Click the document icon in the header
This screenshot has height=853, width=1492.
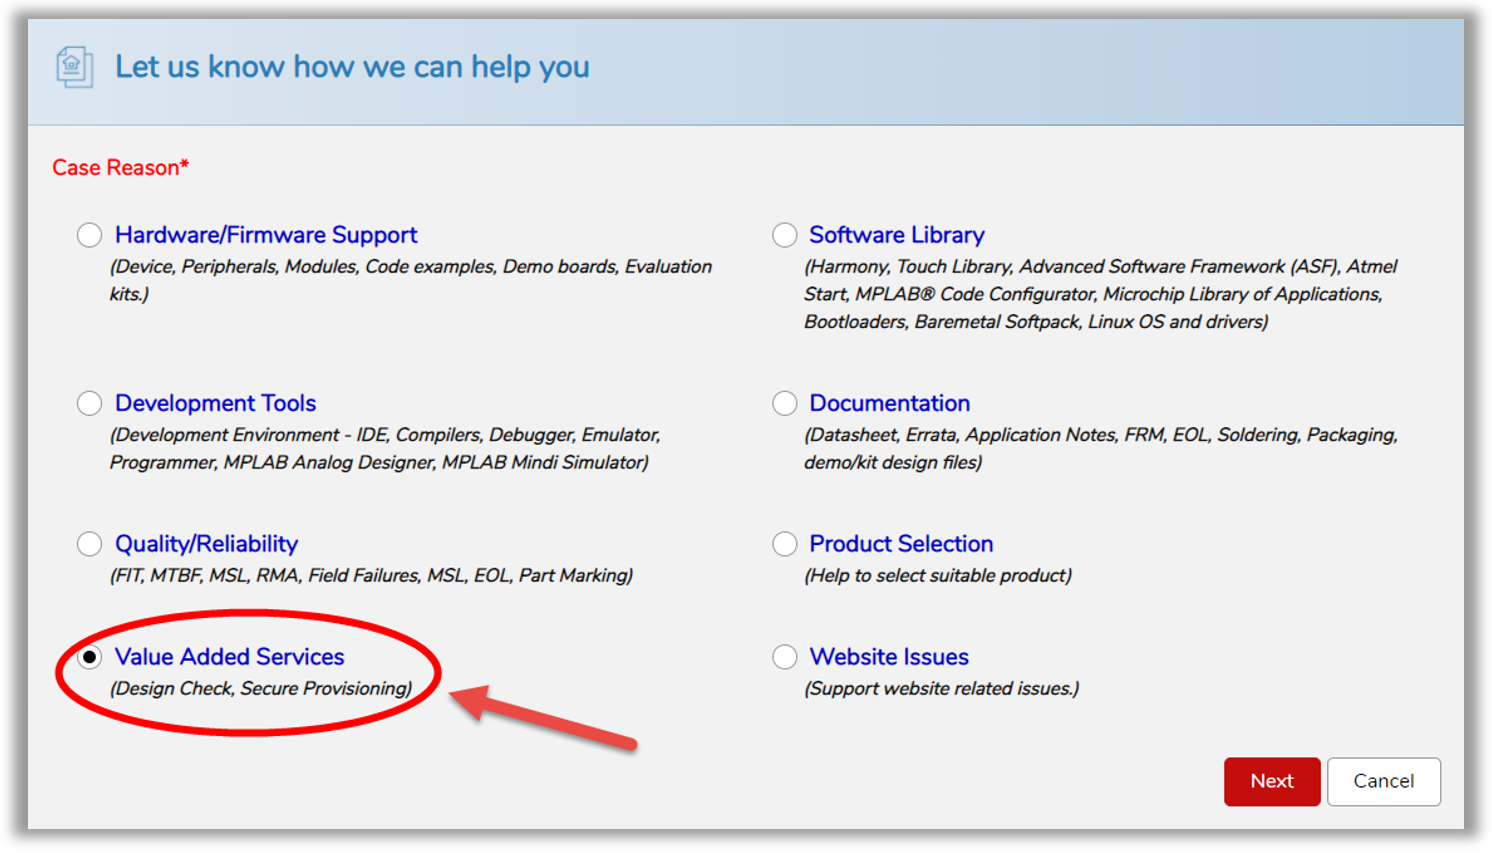point(74,67)
